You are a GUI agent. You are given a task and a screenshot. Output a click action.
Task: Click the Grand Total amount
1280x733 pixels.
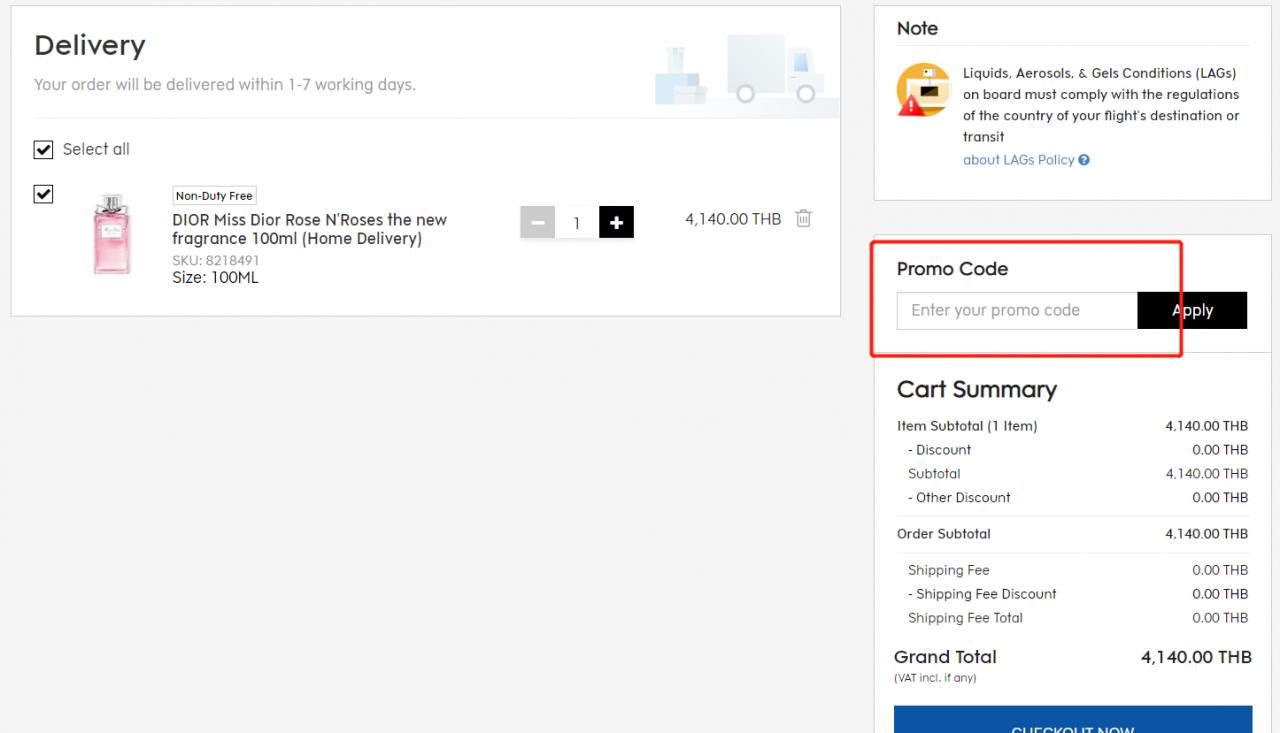(x=1195, y=657)
